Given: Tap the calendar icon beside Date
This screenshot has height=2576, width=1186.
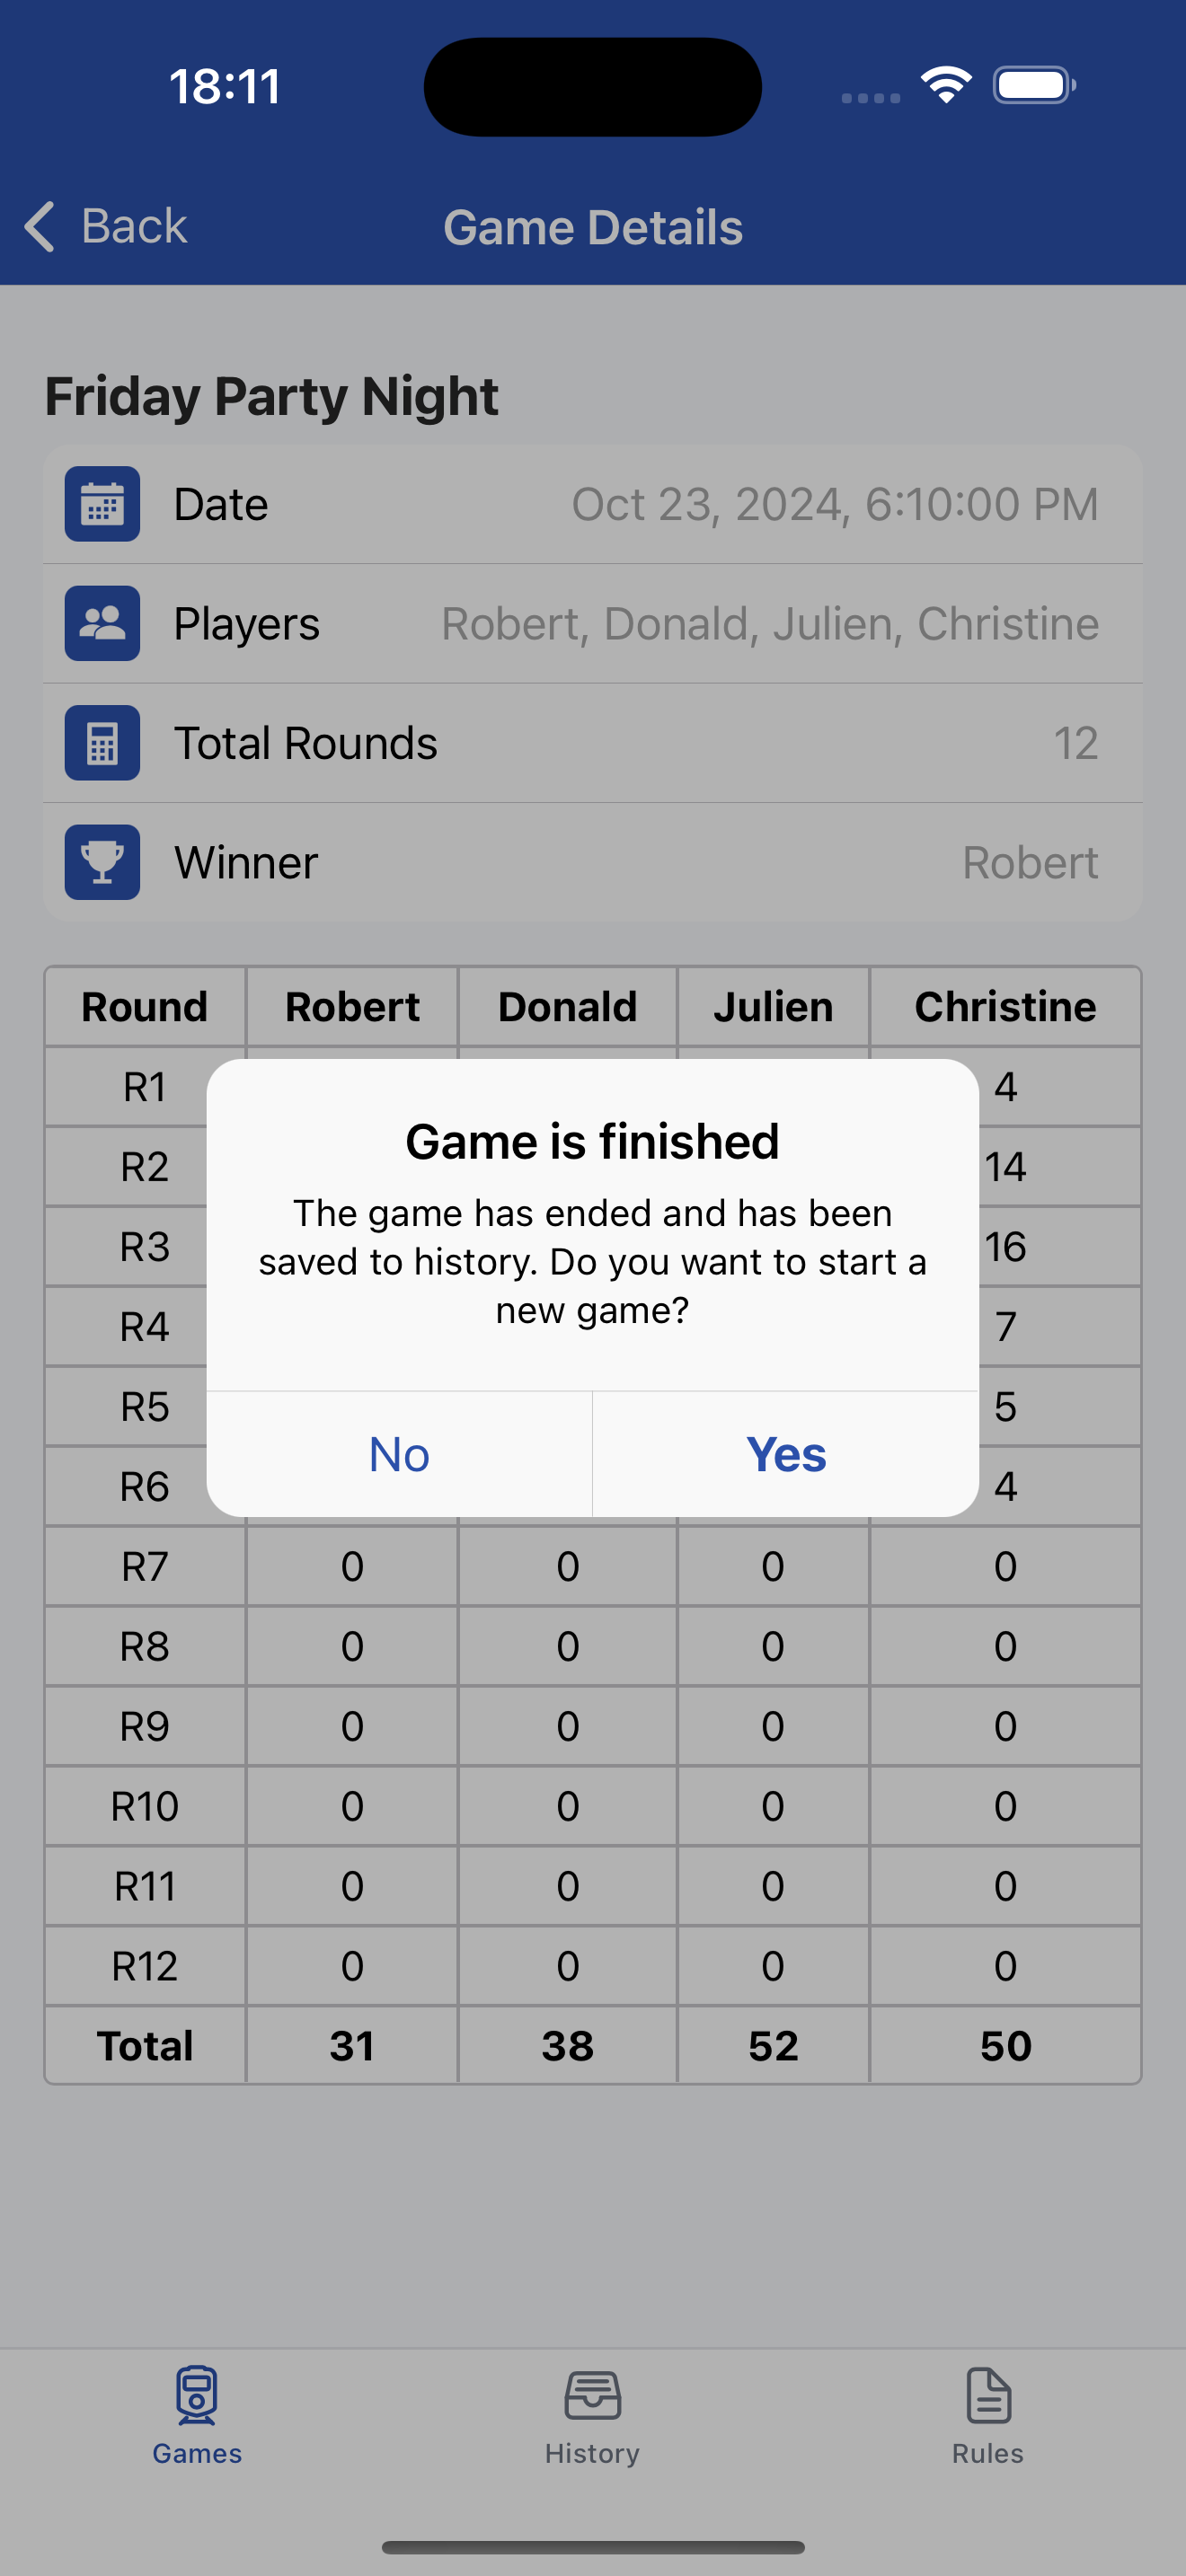Looking at the screenshot, I should [102, 504].
